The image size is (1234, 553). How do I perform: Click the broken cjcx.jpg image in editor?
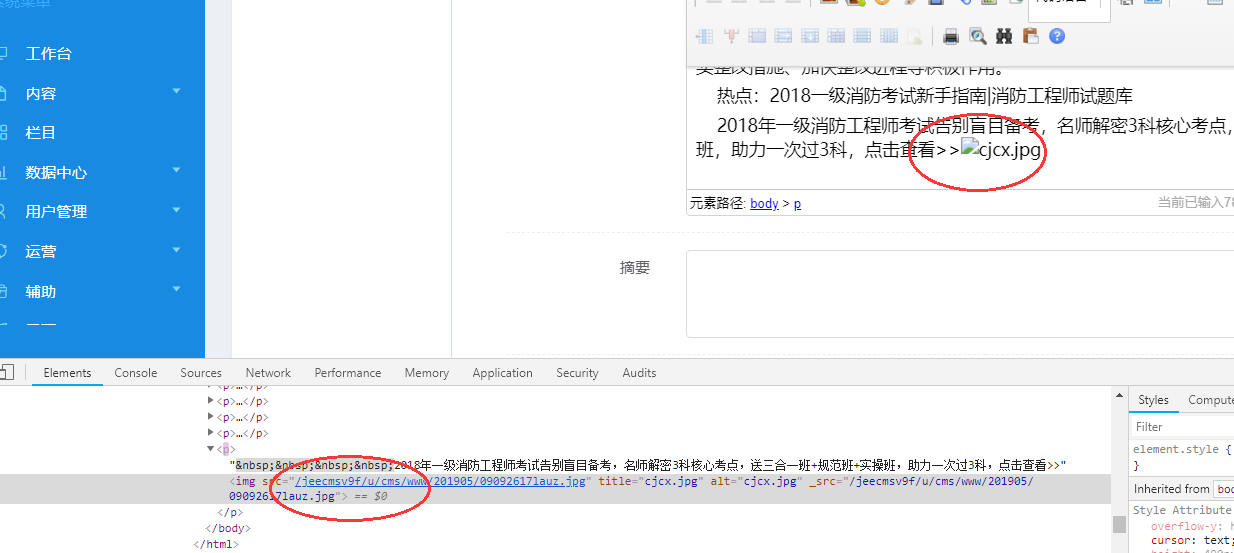tap(1001, 150)
